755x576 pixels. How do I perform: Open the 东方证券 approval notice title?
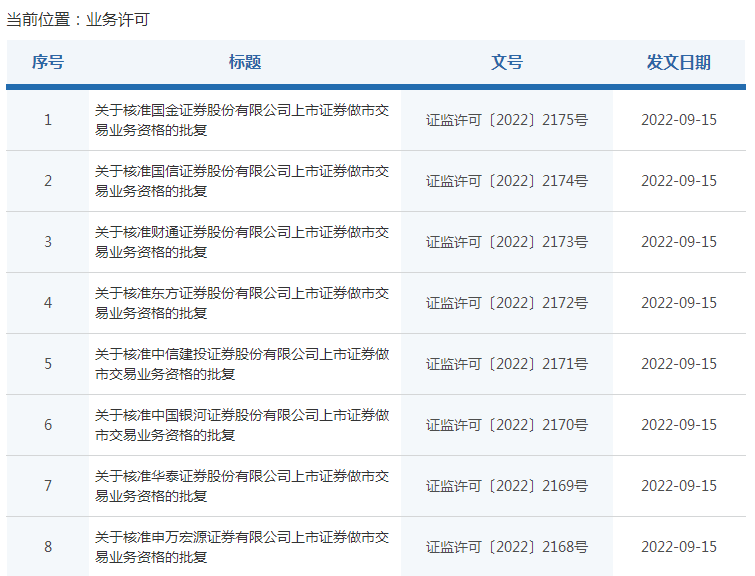pyautogui.click(x=242, y=303)
